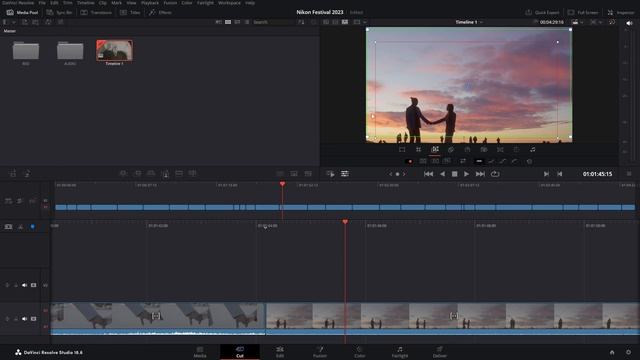Viewport: 640px width, 360px height.
Task: Toggle loop playback
Action: coord(495,174)
